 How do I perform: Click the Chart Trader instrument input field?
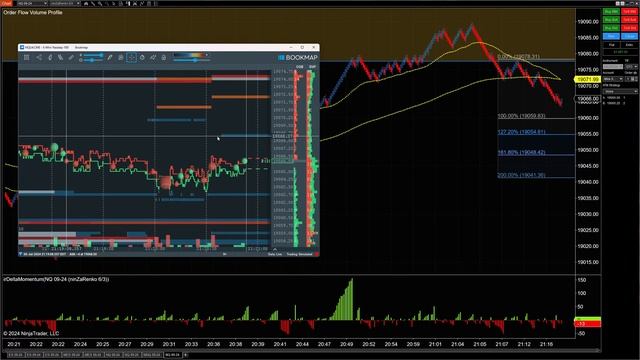[x=613, y=67]
